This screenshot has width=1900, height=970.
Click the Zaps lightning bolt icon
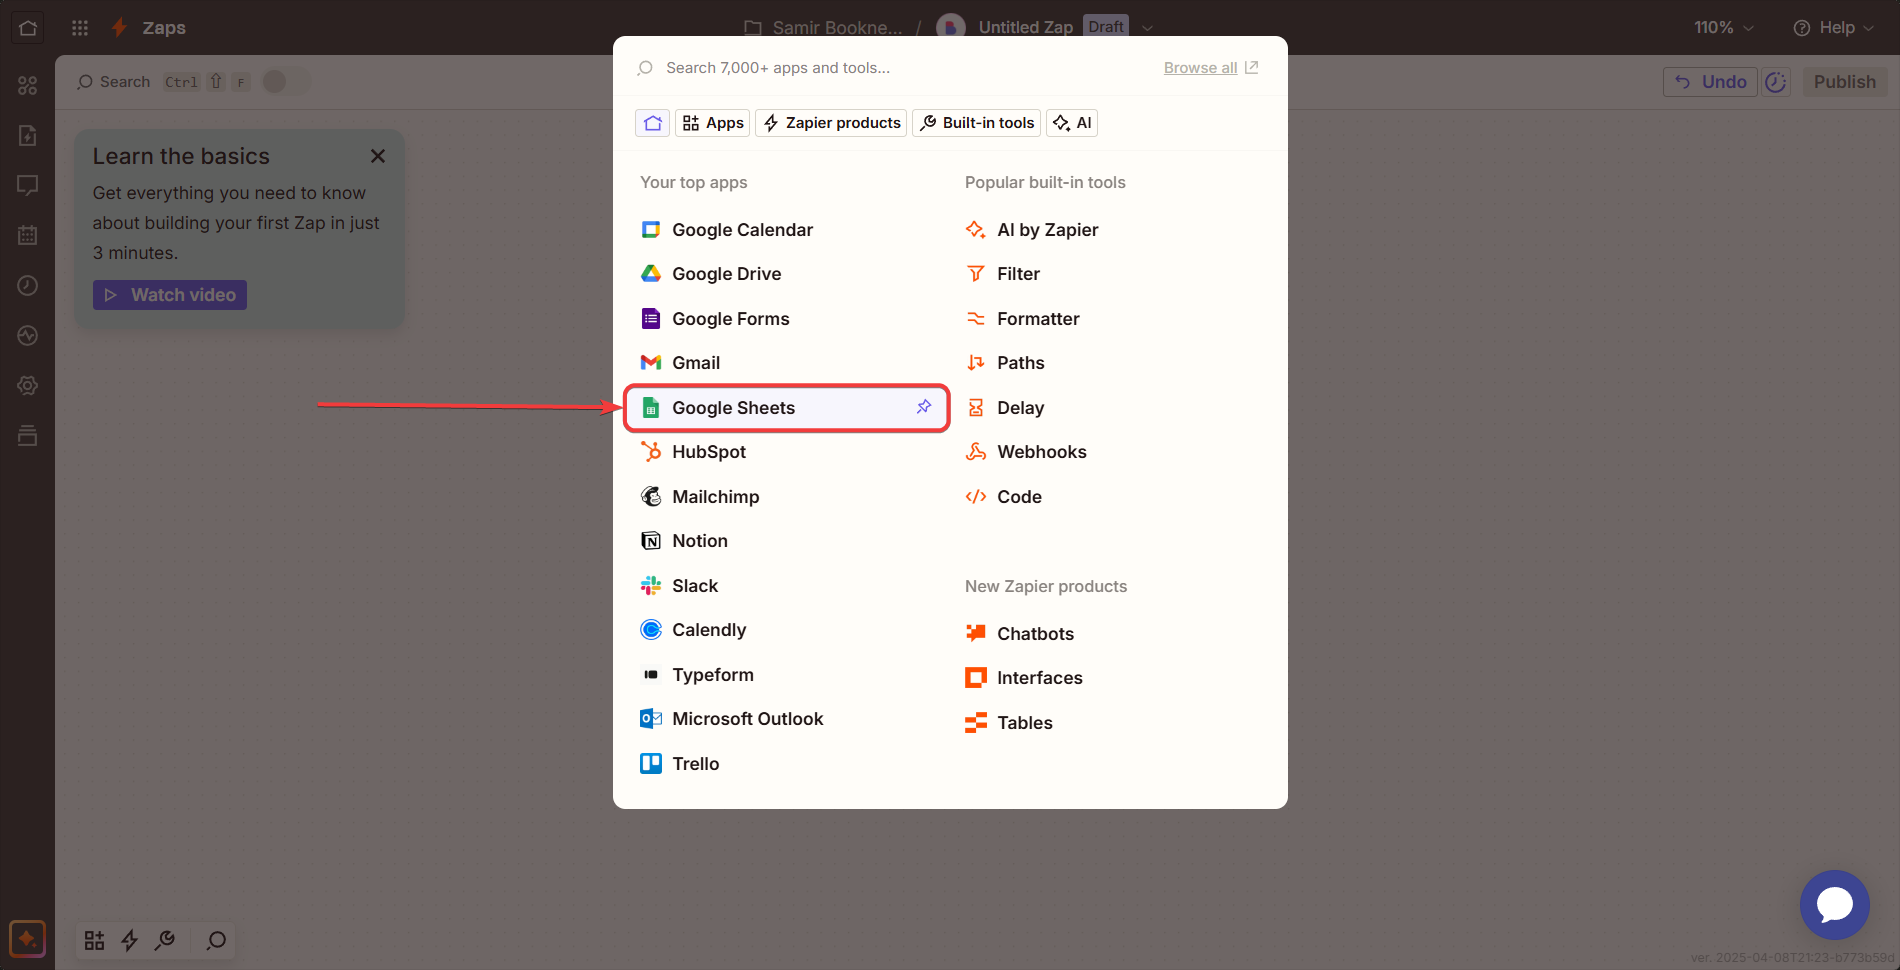pos(119,28)
